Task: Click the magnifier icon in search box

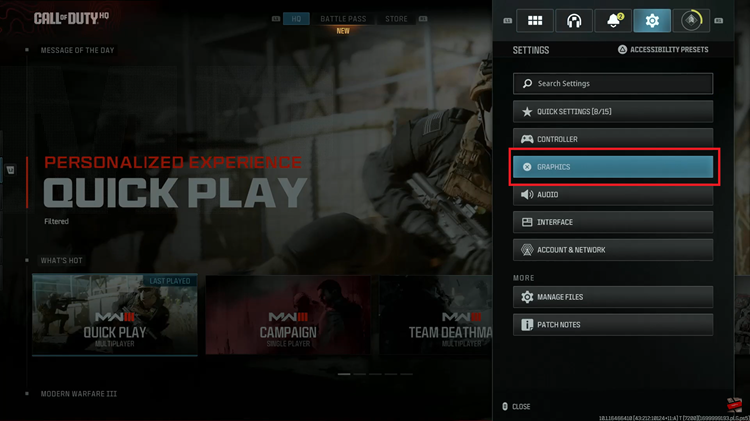Action: pyautogui.click(x=527, y=84)
